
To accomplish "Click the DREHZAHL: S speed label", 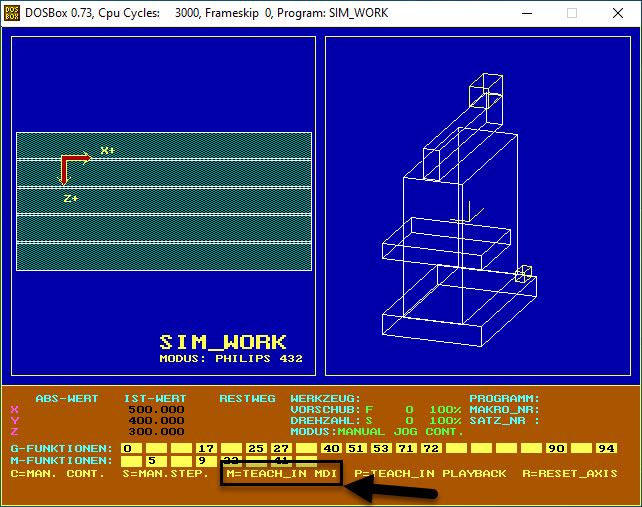I will pyautogui.click(x=332, y=421).
